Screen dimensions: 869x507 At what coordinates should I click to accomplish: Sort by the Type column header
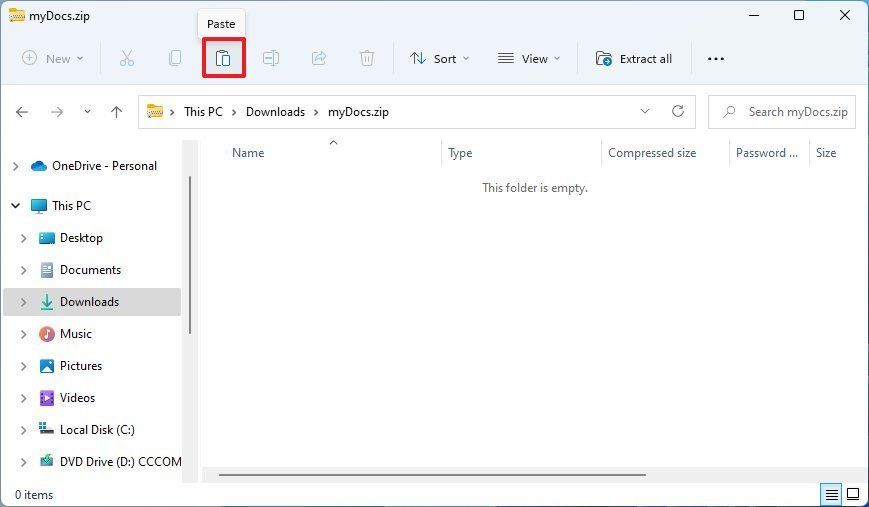(x=460, y=153)
